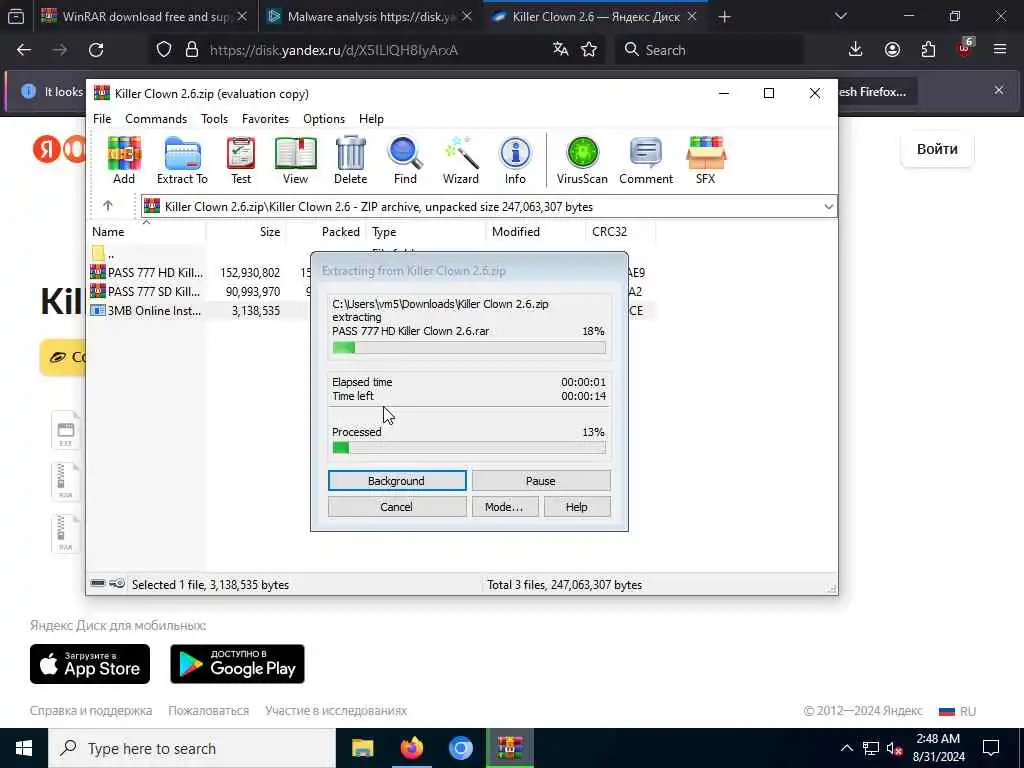The height and width of the screenshot is (768, 1024).
Task: Show hidden system tray icons
Action: pos(846,748)
